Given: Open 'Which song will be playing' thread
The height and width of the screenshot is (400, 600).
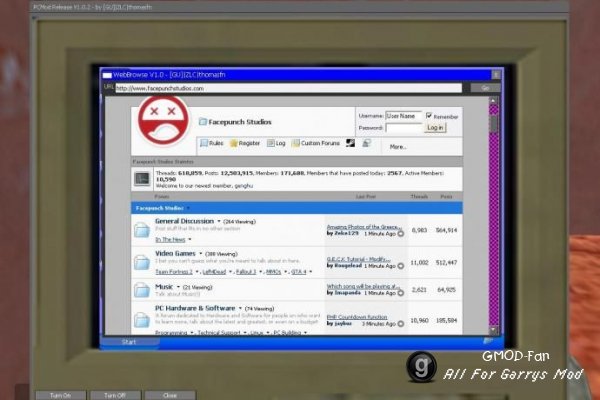Looking at the screenshot, I should click(364, 286).
